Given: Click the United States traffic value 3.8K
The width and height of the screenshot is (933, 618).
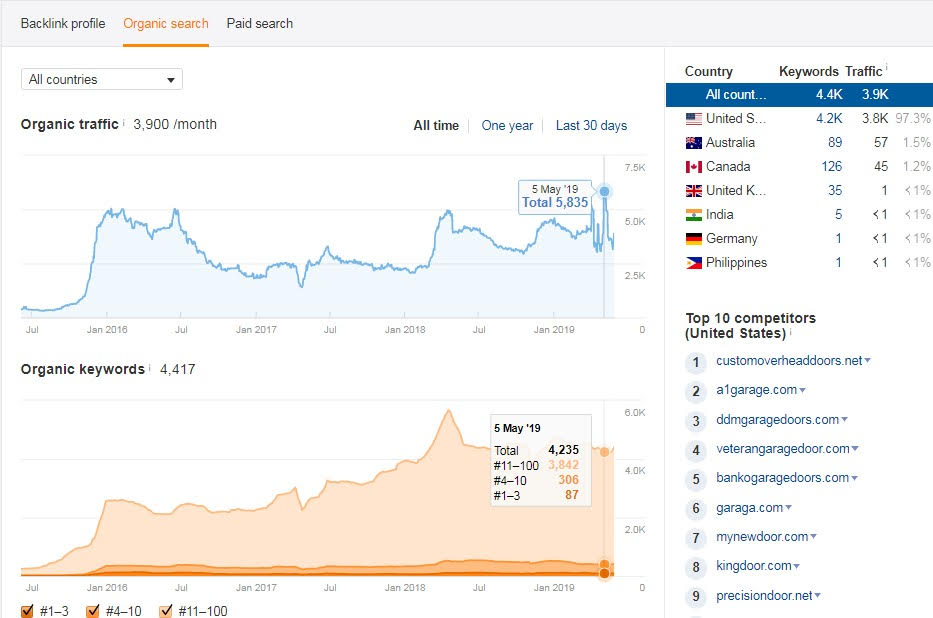Looking at the screenshot, I should 875,118.
